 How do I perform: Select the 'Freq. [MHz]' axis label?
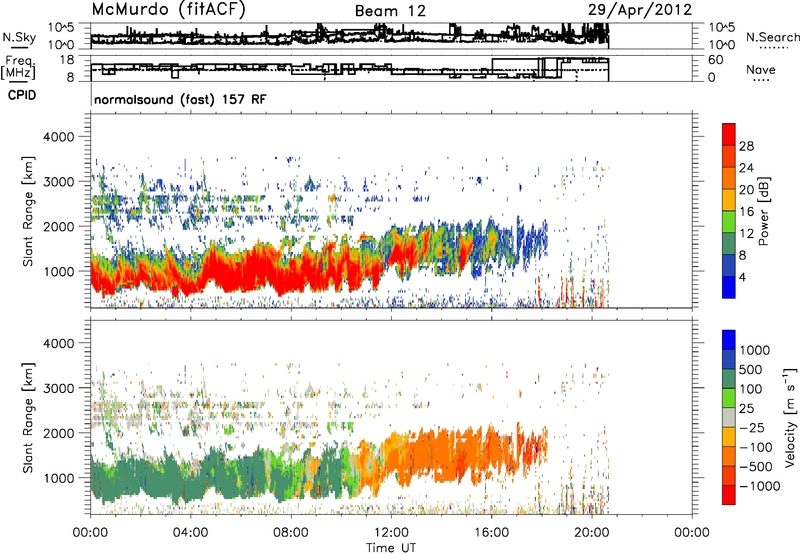tap(19, 68)
